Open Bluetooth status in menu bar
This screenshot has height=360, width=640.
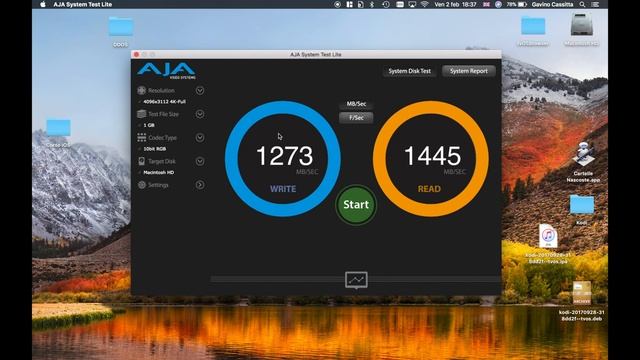coord(372,4)
